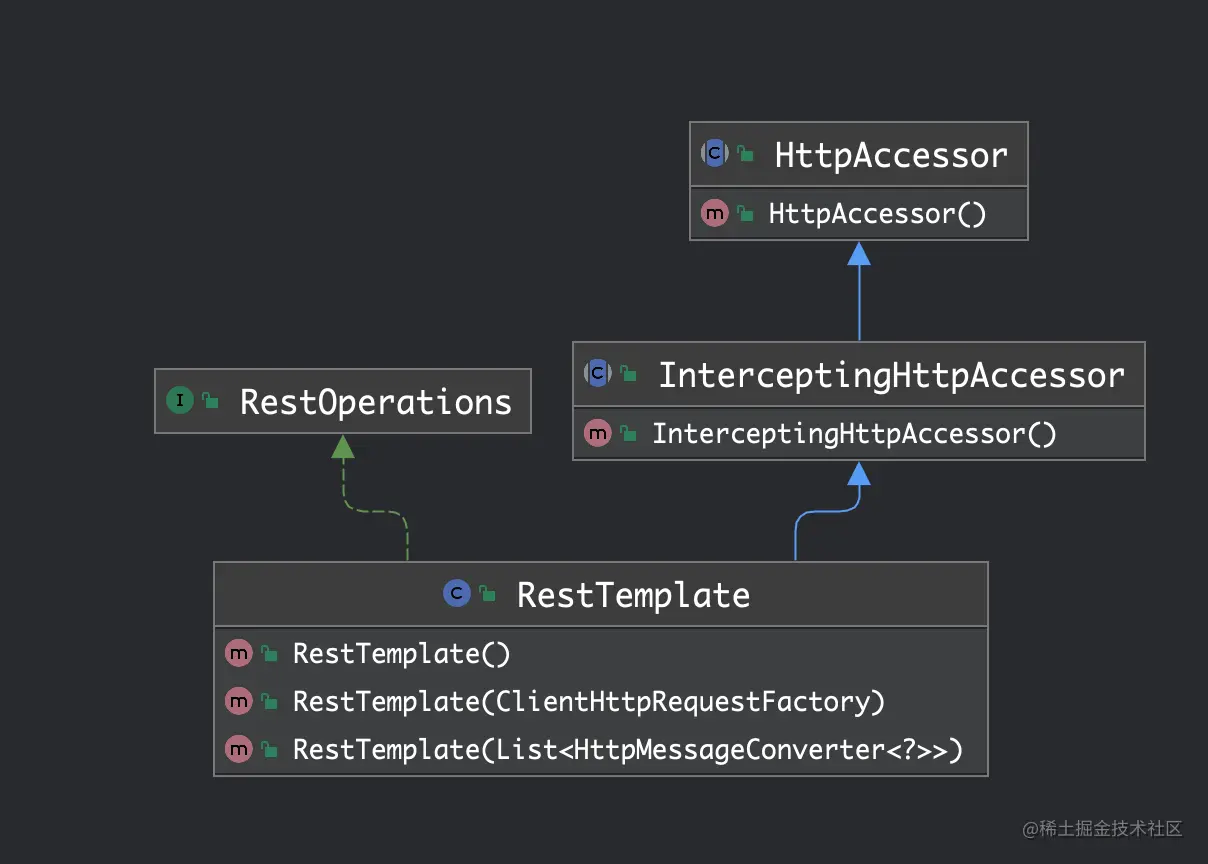Click the class icon beside RestTemplate title
This screenshot has width=1208, height=864.
pyautogui.click(x=457, y=594)
